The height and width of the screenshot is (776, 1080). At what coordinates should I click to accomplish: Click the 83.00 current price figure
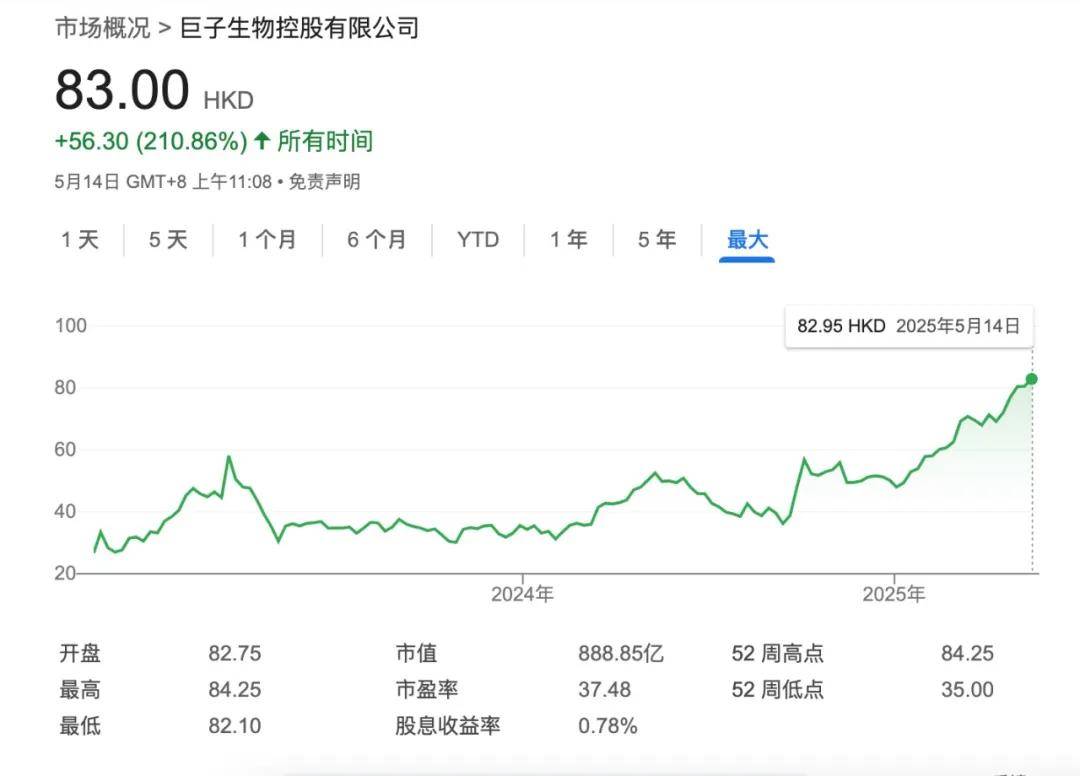pyautogui.click(x=122, y=90)
